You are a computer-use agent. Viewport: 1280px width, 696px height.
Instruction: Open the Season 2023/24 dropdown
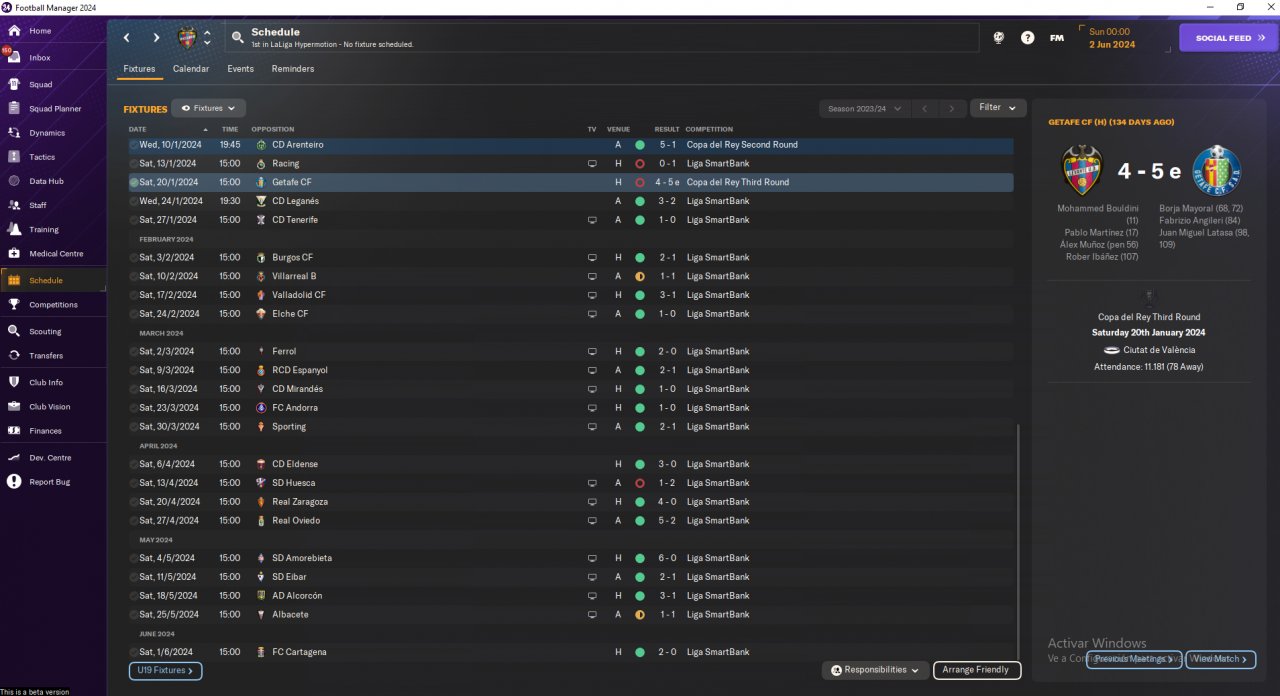pyautogui.click(x=863, y=108)
